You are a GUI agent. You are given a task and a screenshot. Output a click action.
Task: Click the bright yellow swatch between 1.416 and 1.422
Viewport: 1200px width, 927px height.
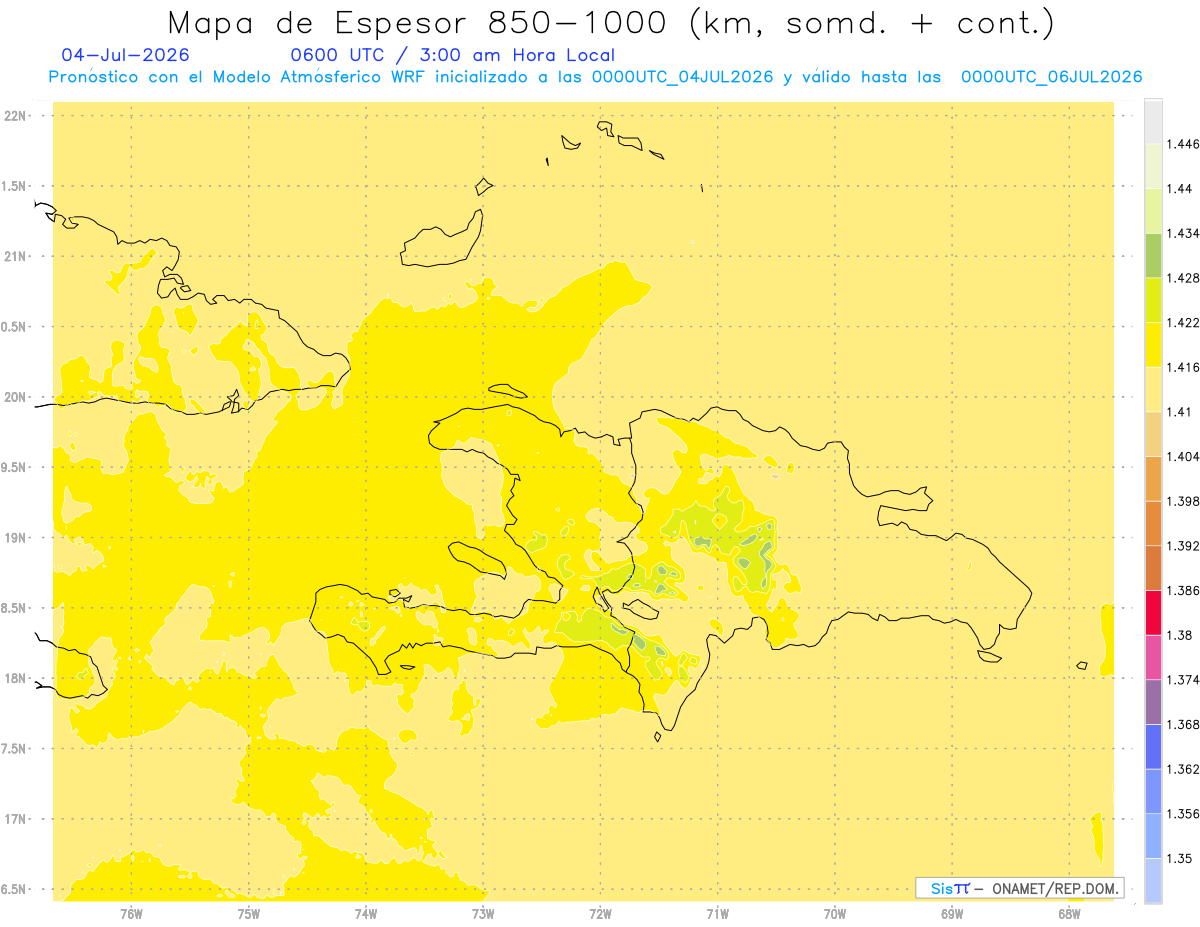tap(1153, 344)
